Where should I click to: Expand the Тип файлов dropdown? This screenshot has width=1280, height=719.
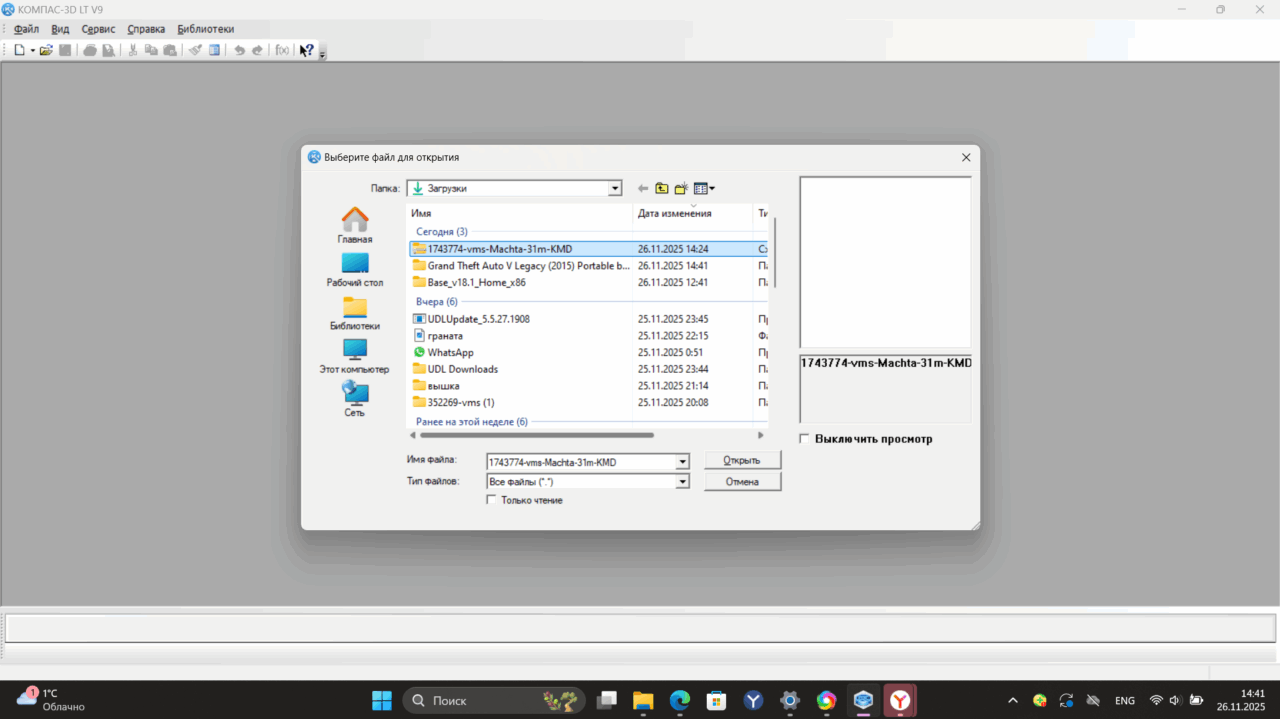[683, 482]
